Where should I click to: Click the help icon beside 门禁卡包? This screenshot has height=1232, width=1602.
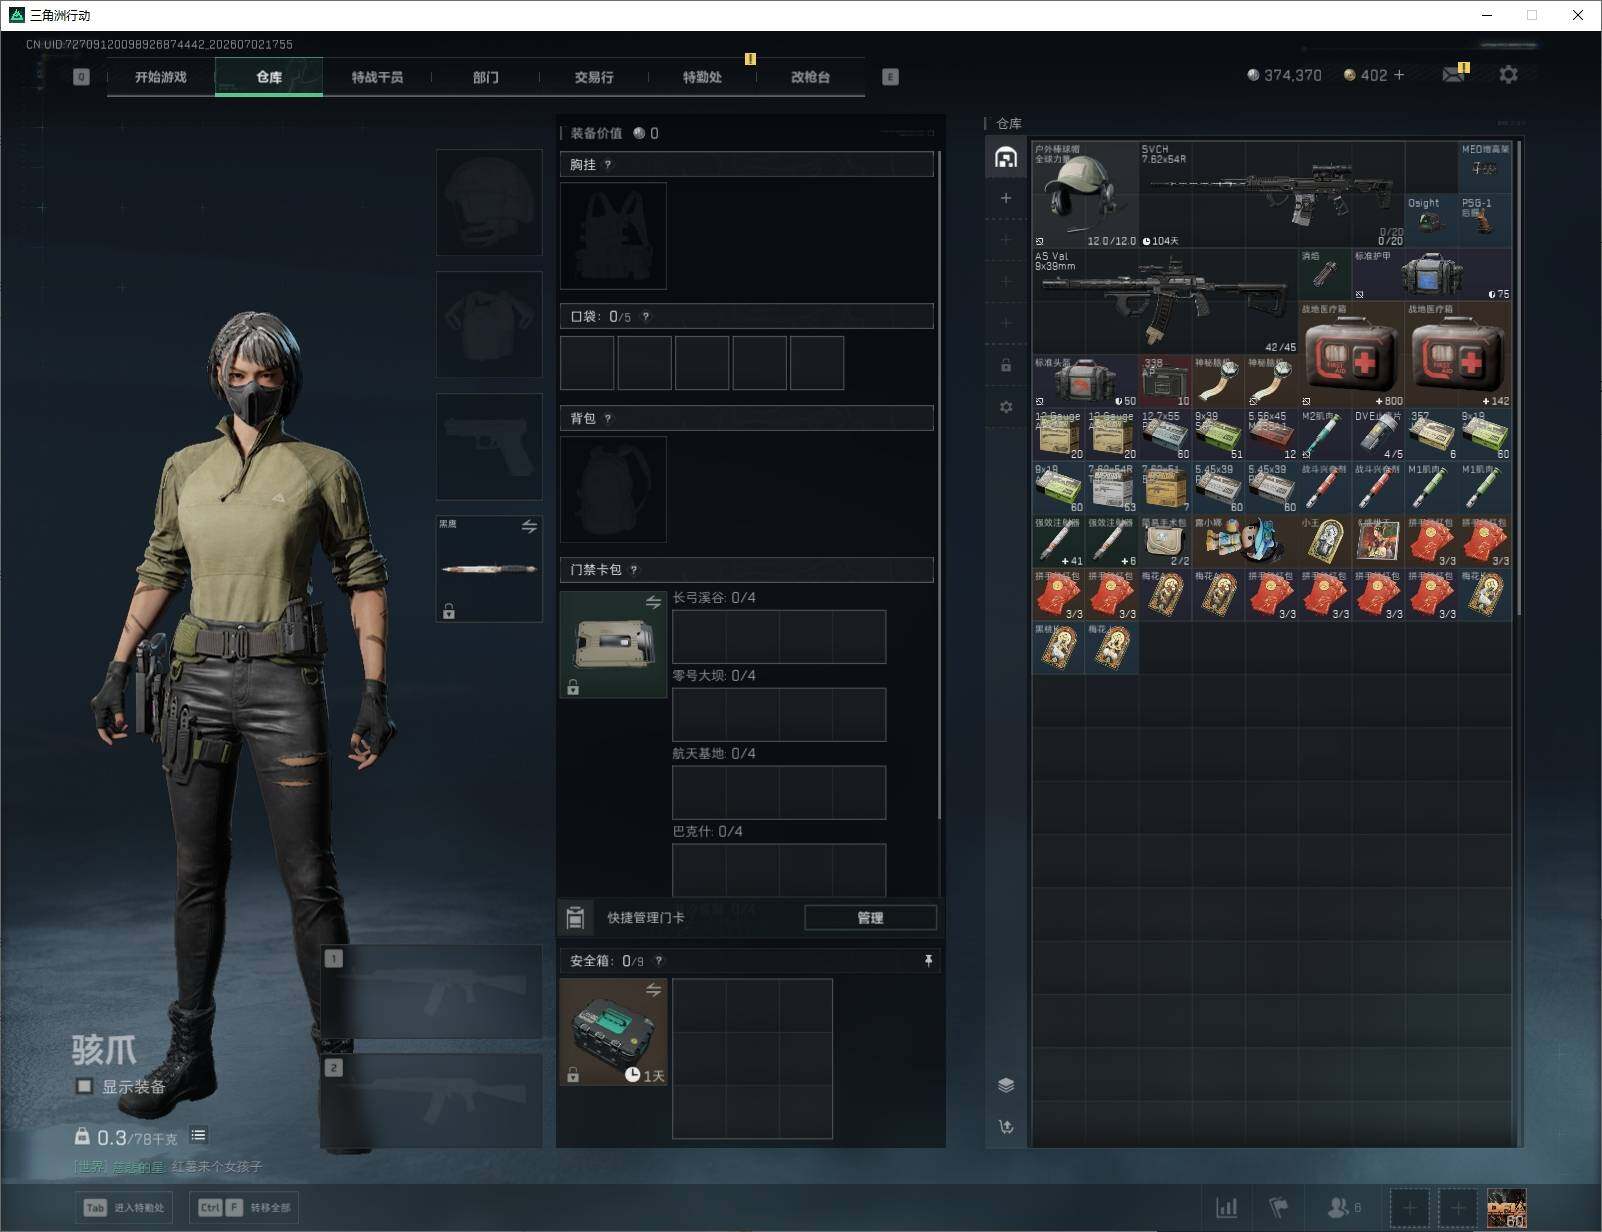pyautogui.click(x=634, y=570)
